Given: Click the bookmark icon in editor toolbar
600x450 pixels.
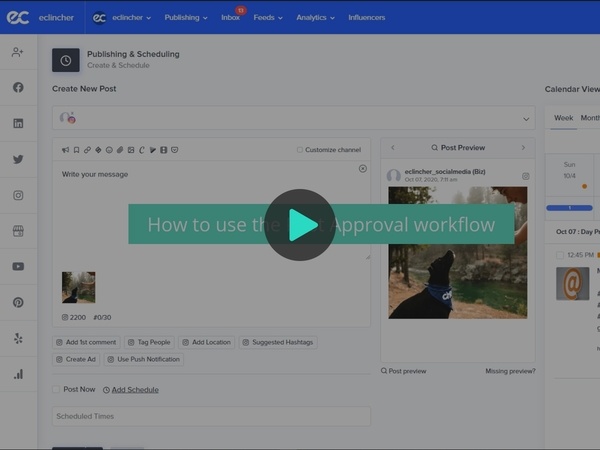Looking at the screenshot, I should 77,150.
